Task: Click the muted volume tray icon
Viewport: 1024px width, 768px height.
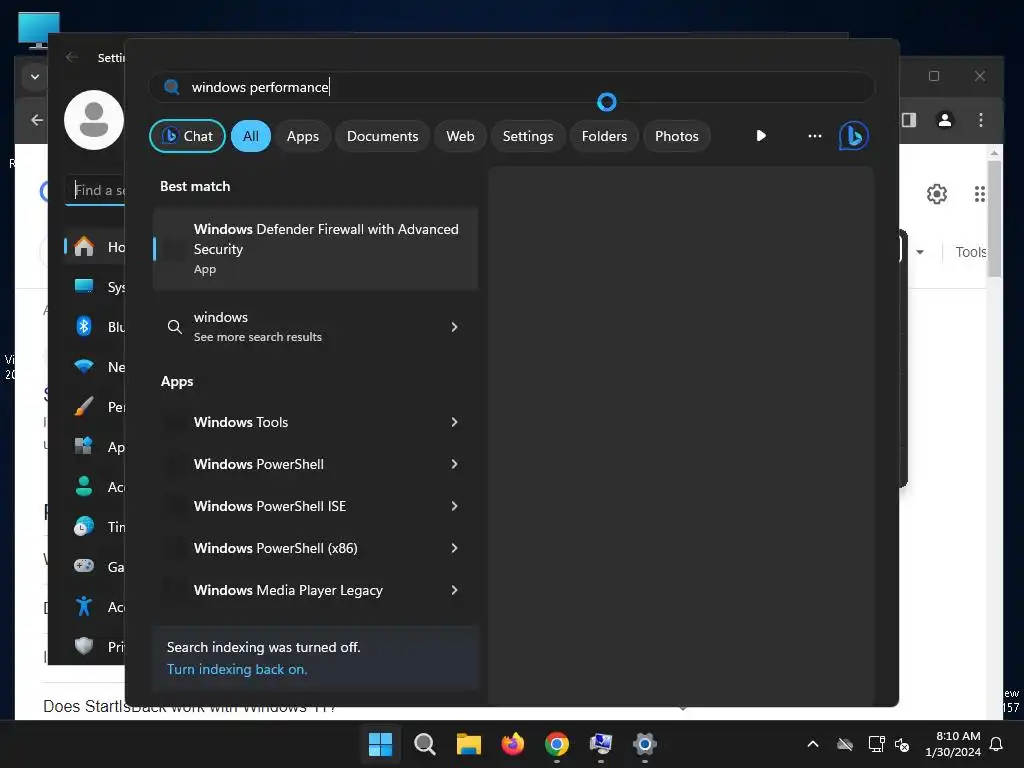Action: (x=902, y=744)
